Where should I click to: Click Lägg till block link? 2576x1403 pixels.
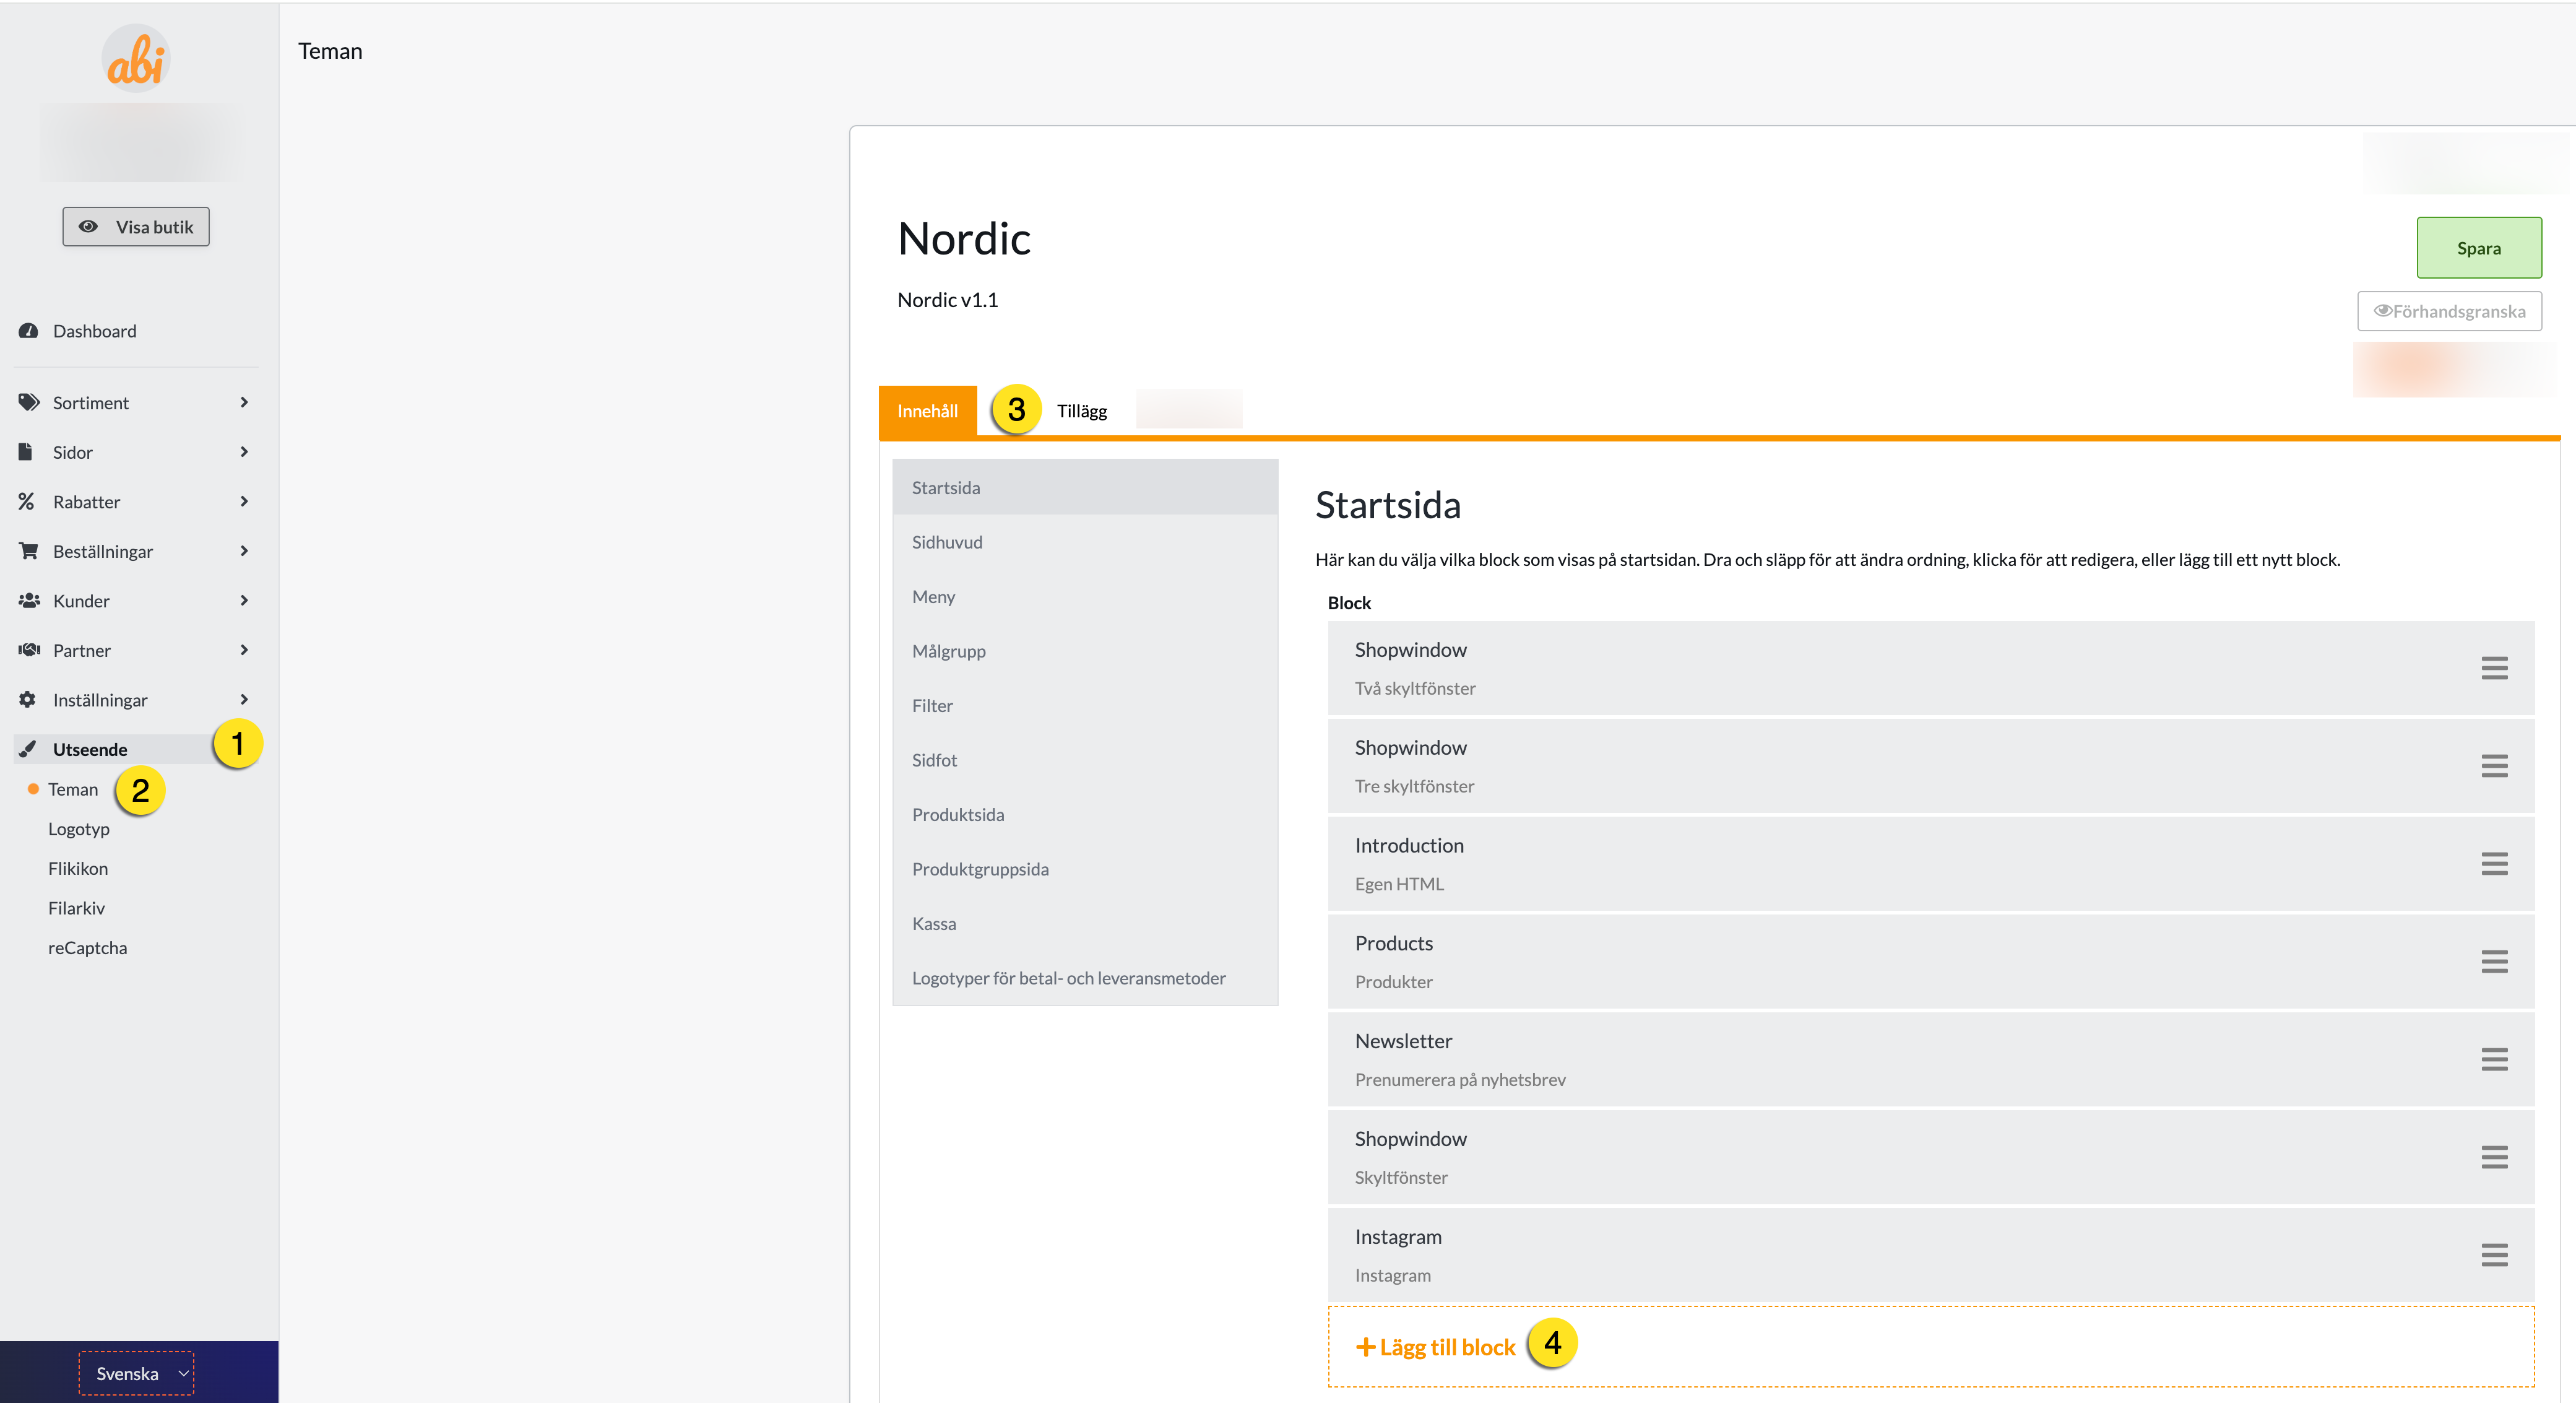(1435, 1347)
